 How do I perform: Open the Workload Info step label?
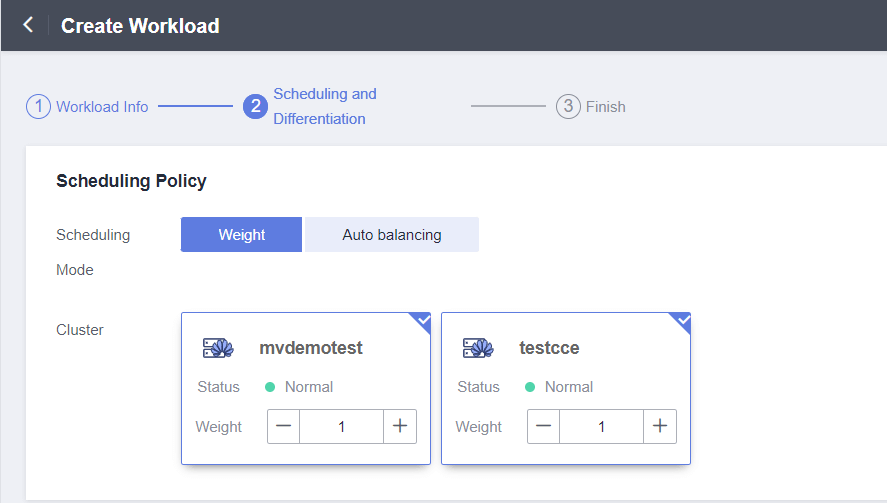(x=102, y=107)
